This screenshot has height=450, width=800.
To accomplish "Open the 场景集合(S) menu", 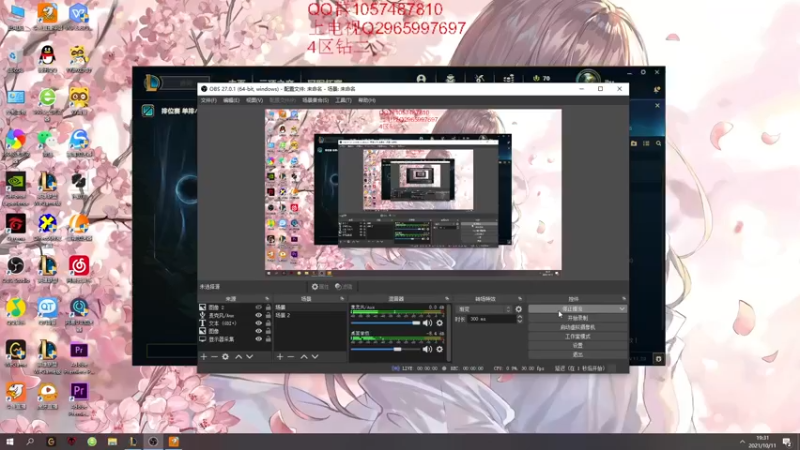I will coord(315,101).
